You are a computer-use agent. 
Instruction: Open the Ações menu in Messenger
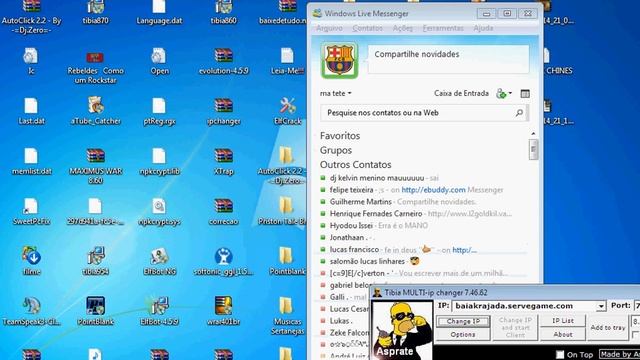402,28
